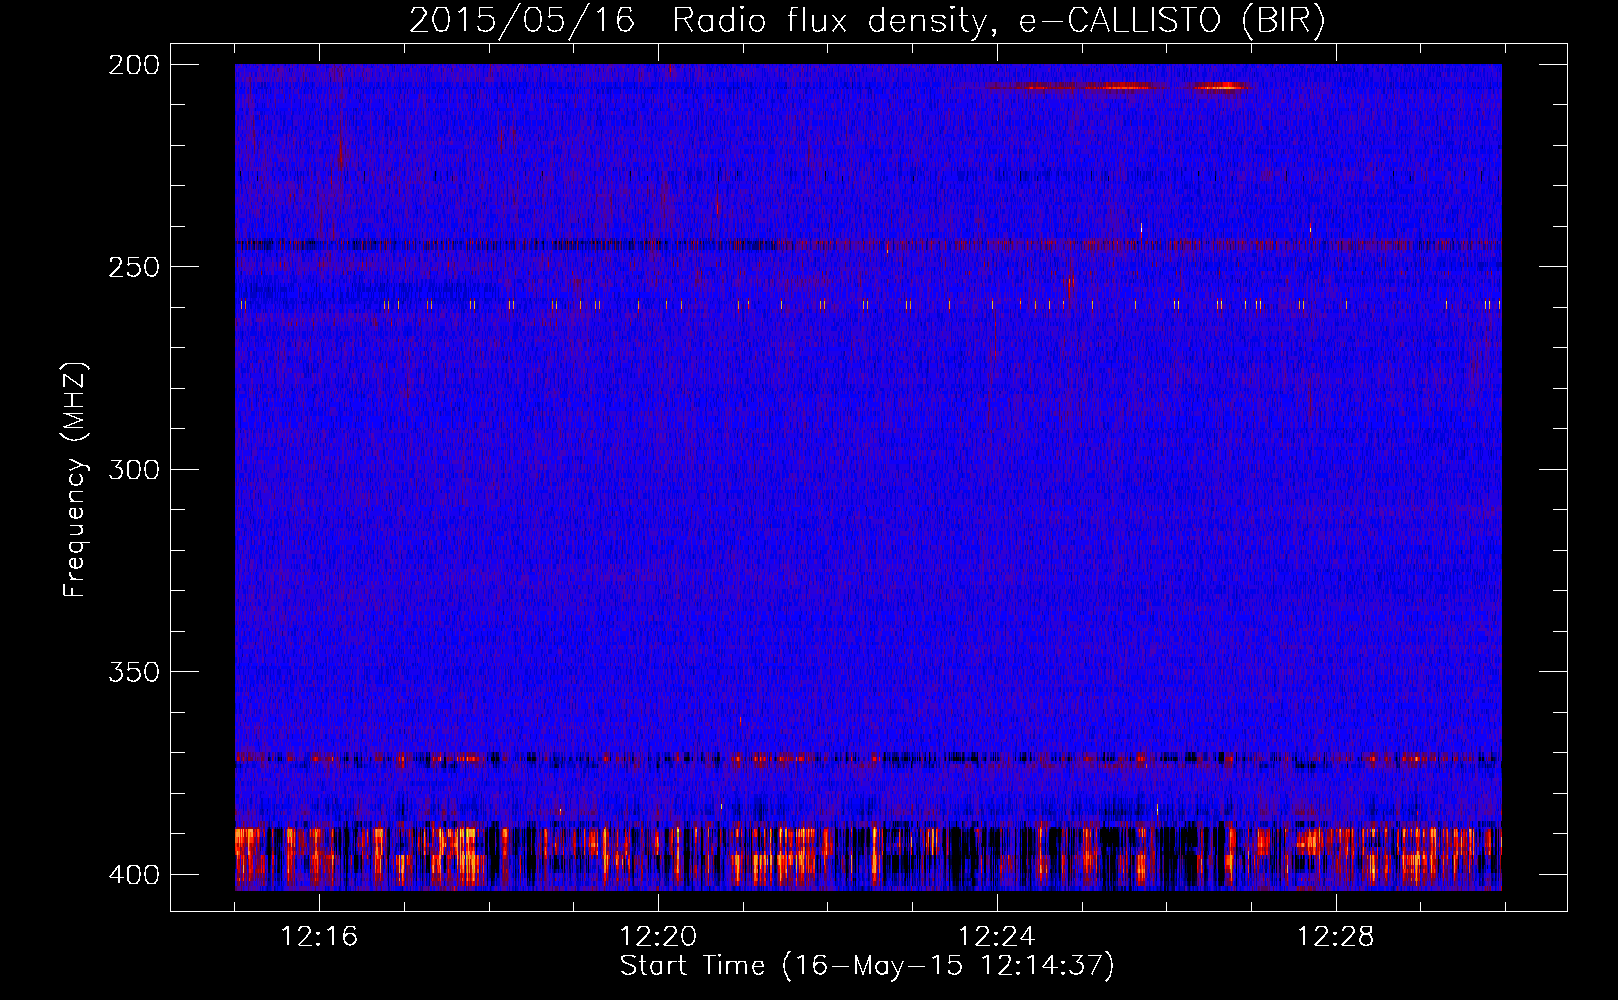Click the 200 frequency tick label
The image size is (1618, 1000).
[x=134, y=65]
